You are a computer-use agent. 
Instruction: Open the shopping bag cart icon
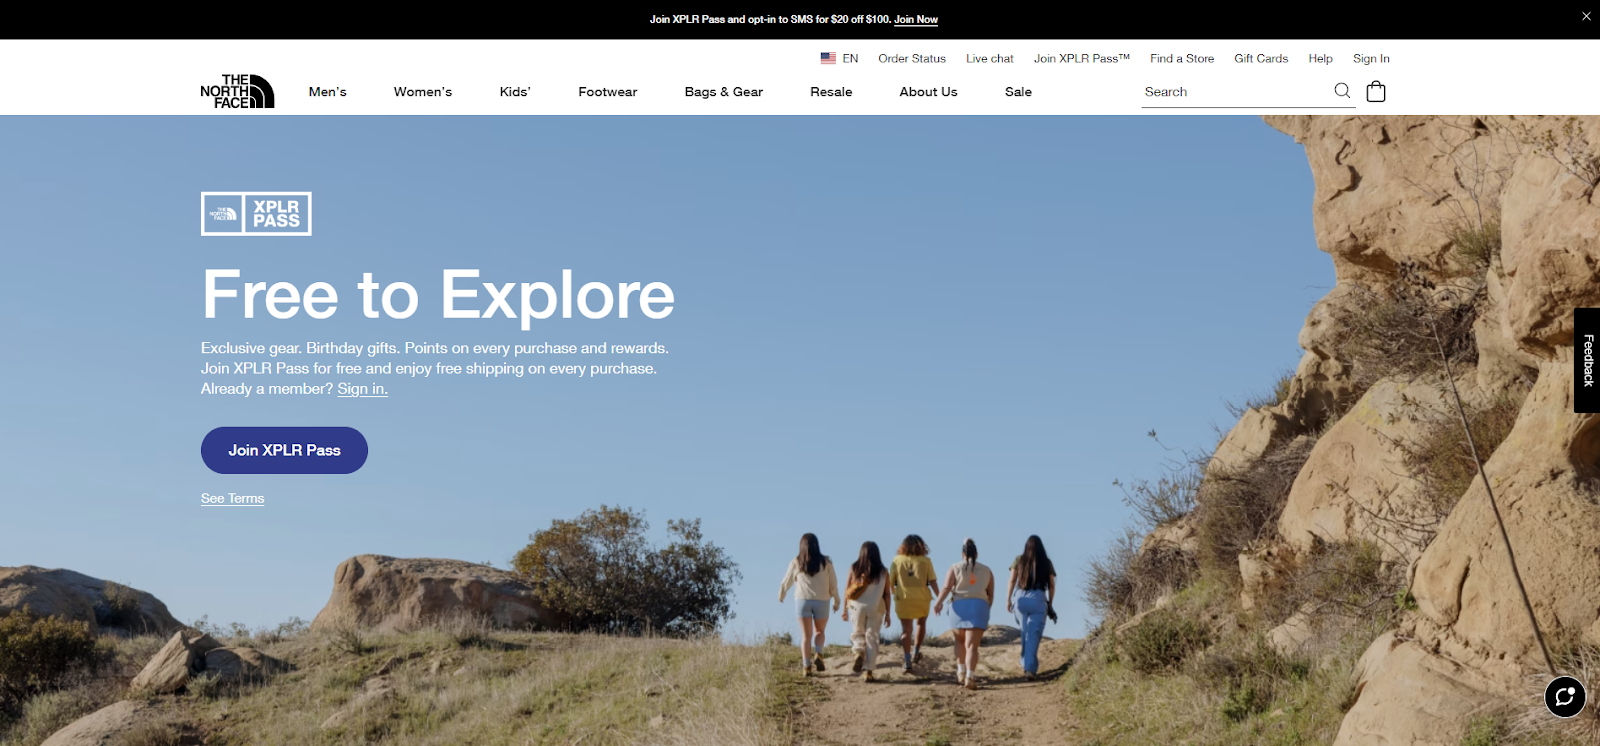coord(1376,91)
